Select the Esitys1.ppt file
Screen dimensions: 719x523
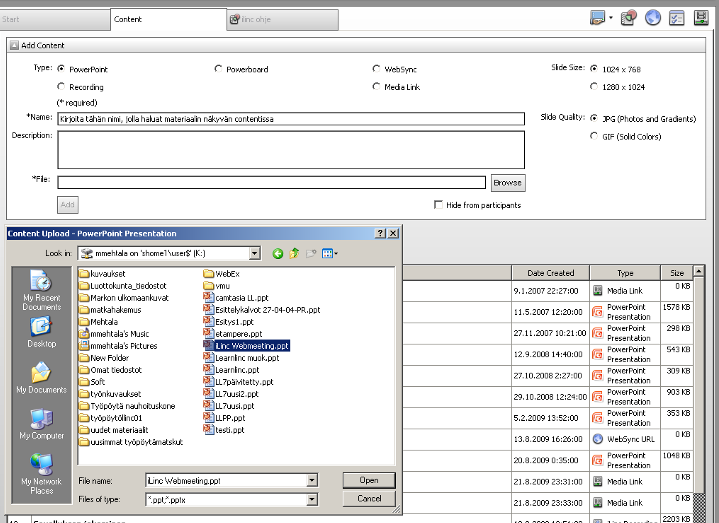(x=228, y=322)
